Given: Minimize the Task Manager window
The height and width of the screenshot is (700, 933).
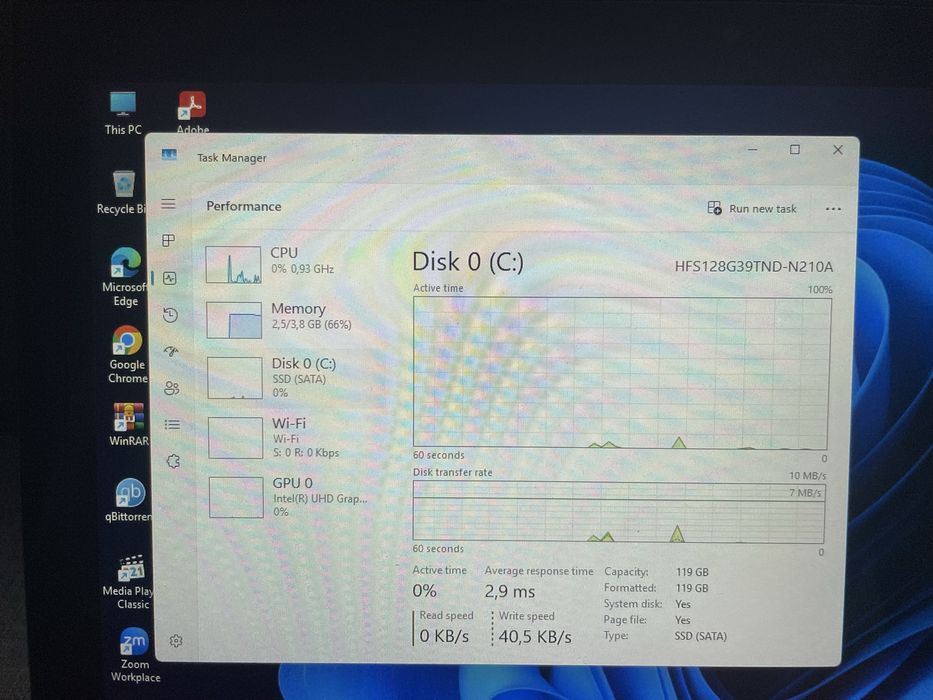Looking at the screenshot, I should point(753,149).
